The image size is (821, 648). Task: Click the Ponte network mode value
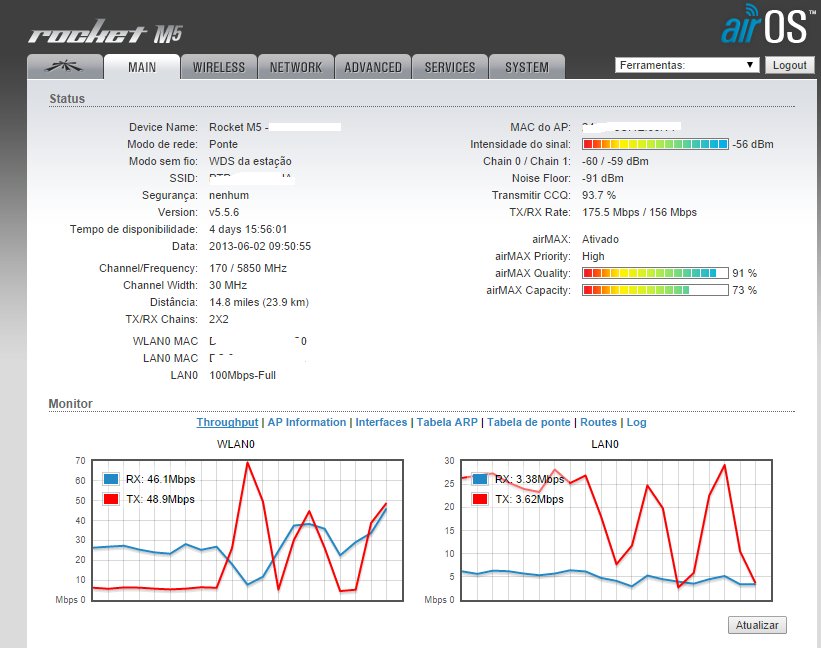tap(224, 144)
